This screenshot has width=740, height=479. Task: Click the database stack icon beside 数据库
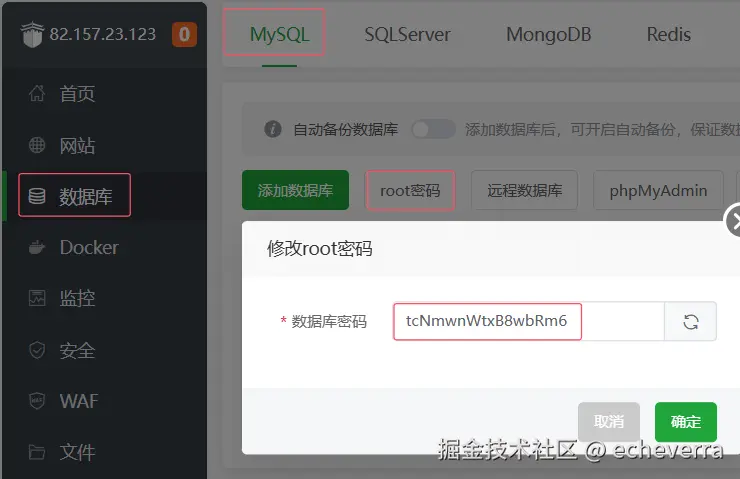37,196
